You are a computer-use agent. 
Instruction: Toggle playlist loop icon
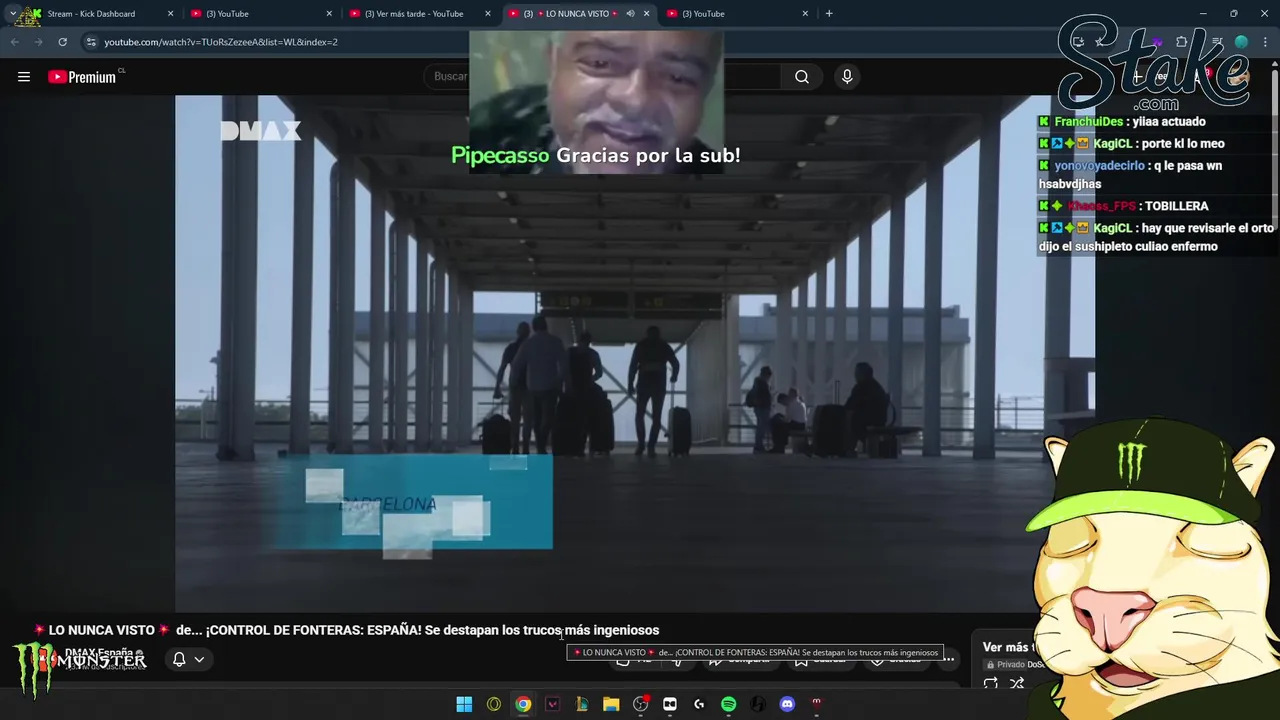[x=991, y=684]
